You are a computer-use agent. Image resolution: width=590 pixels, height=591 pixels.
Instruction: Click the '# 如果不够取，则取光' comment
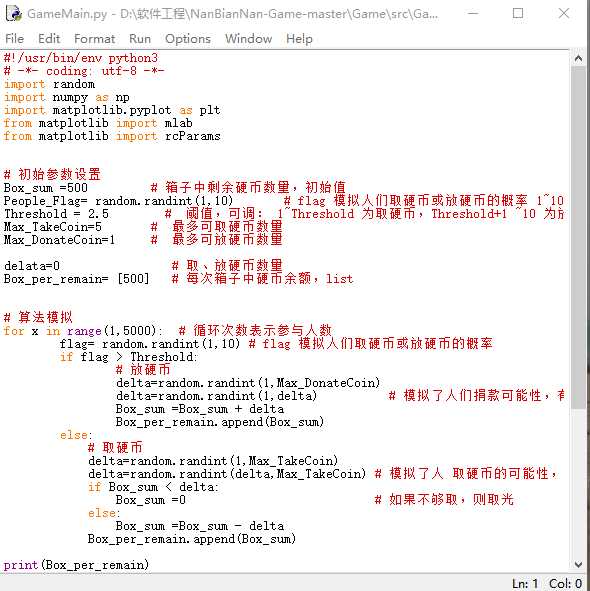[444, 500]
